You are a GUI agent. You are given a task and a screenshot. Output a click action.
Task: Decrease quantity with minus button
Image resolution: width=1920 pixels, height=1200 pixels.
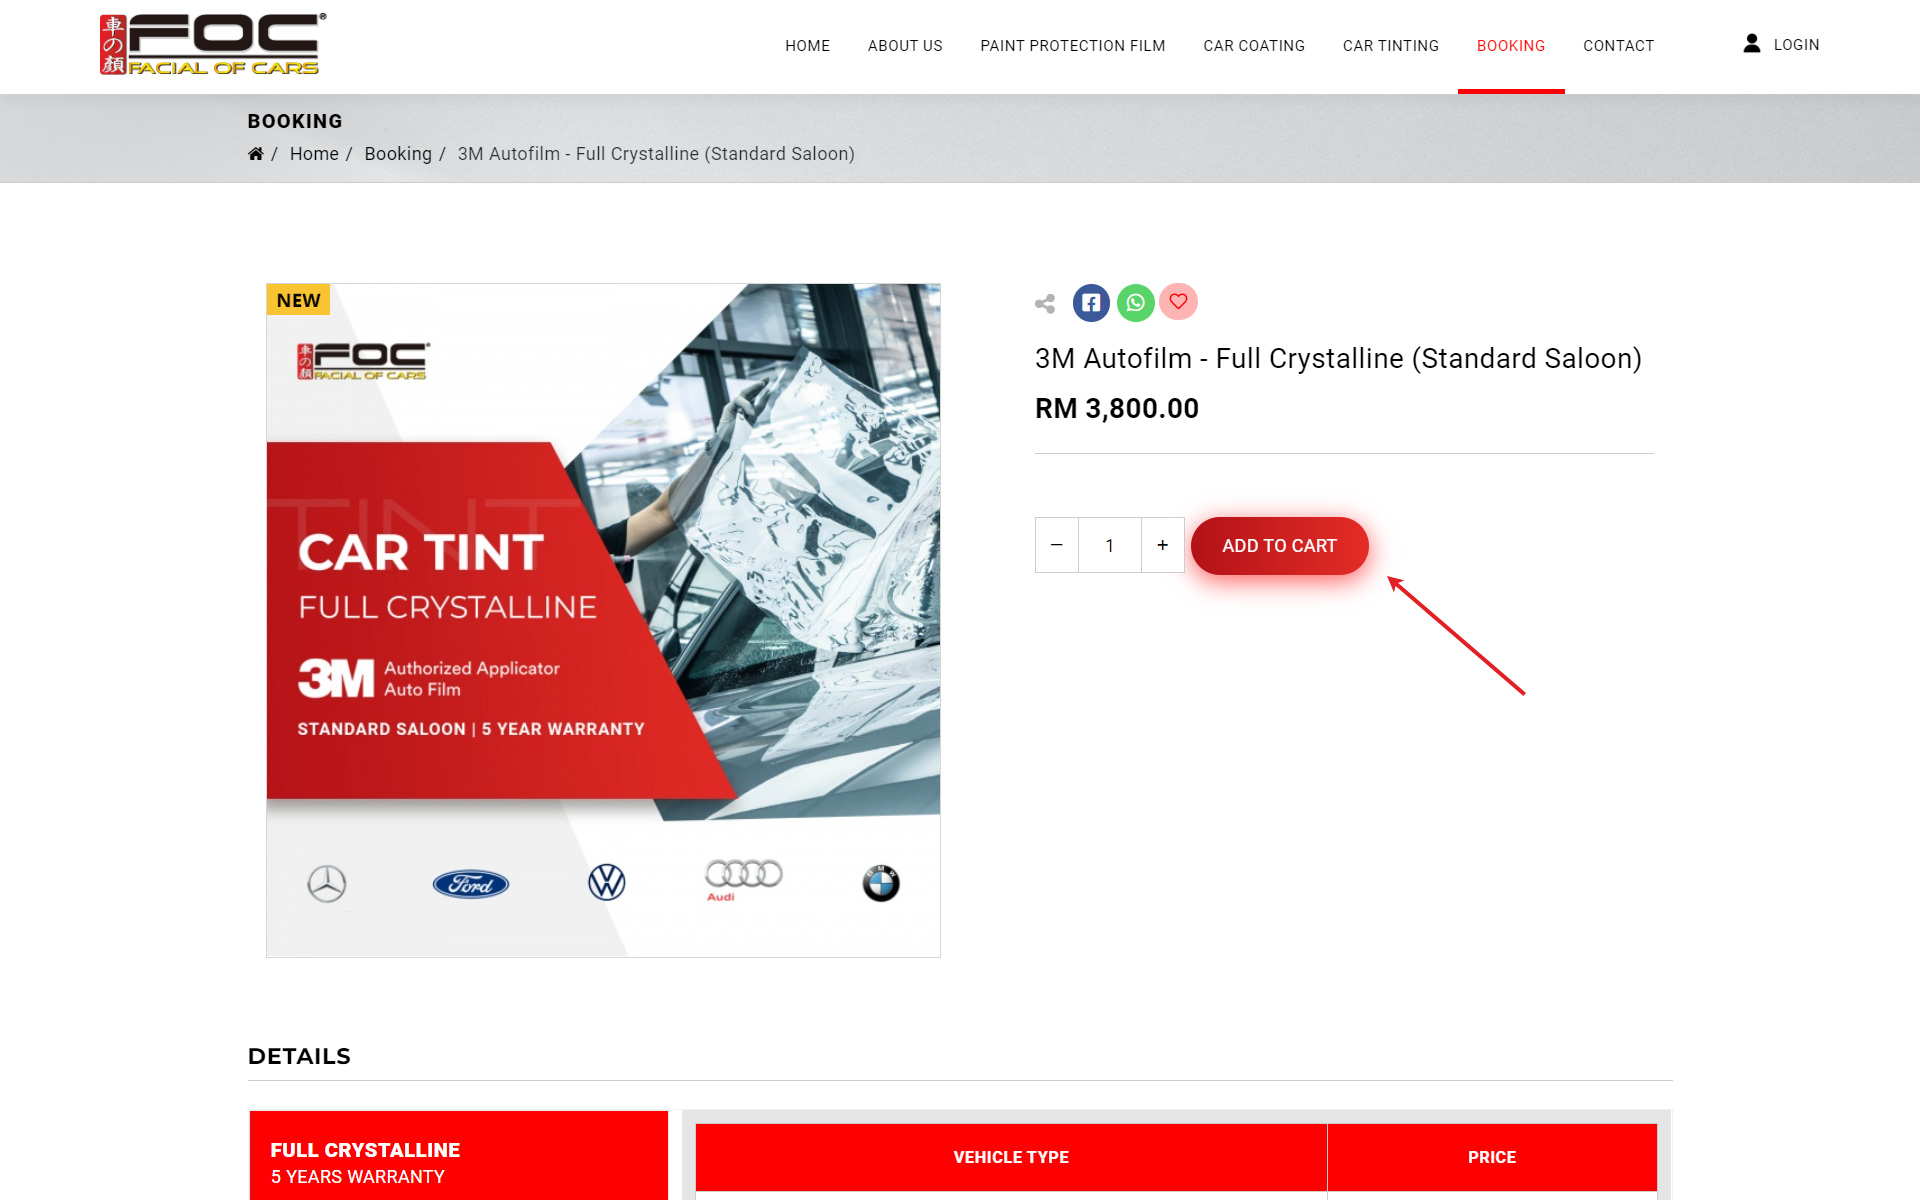pyautogui.click(x=1057, y=545)
